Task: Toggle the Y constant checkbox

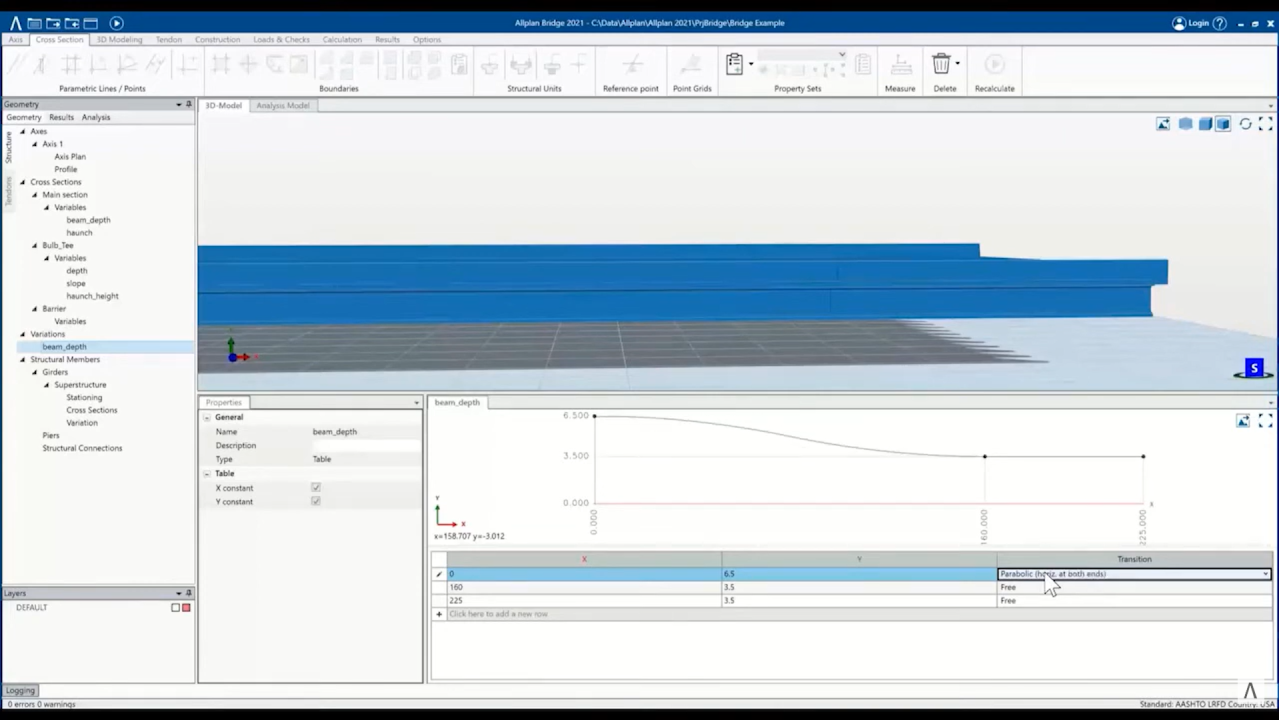Action: 315,501
